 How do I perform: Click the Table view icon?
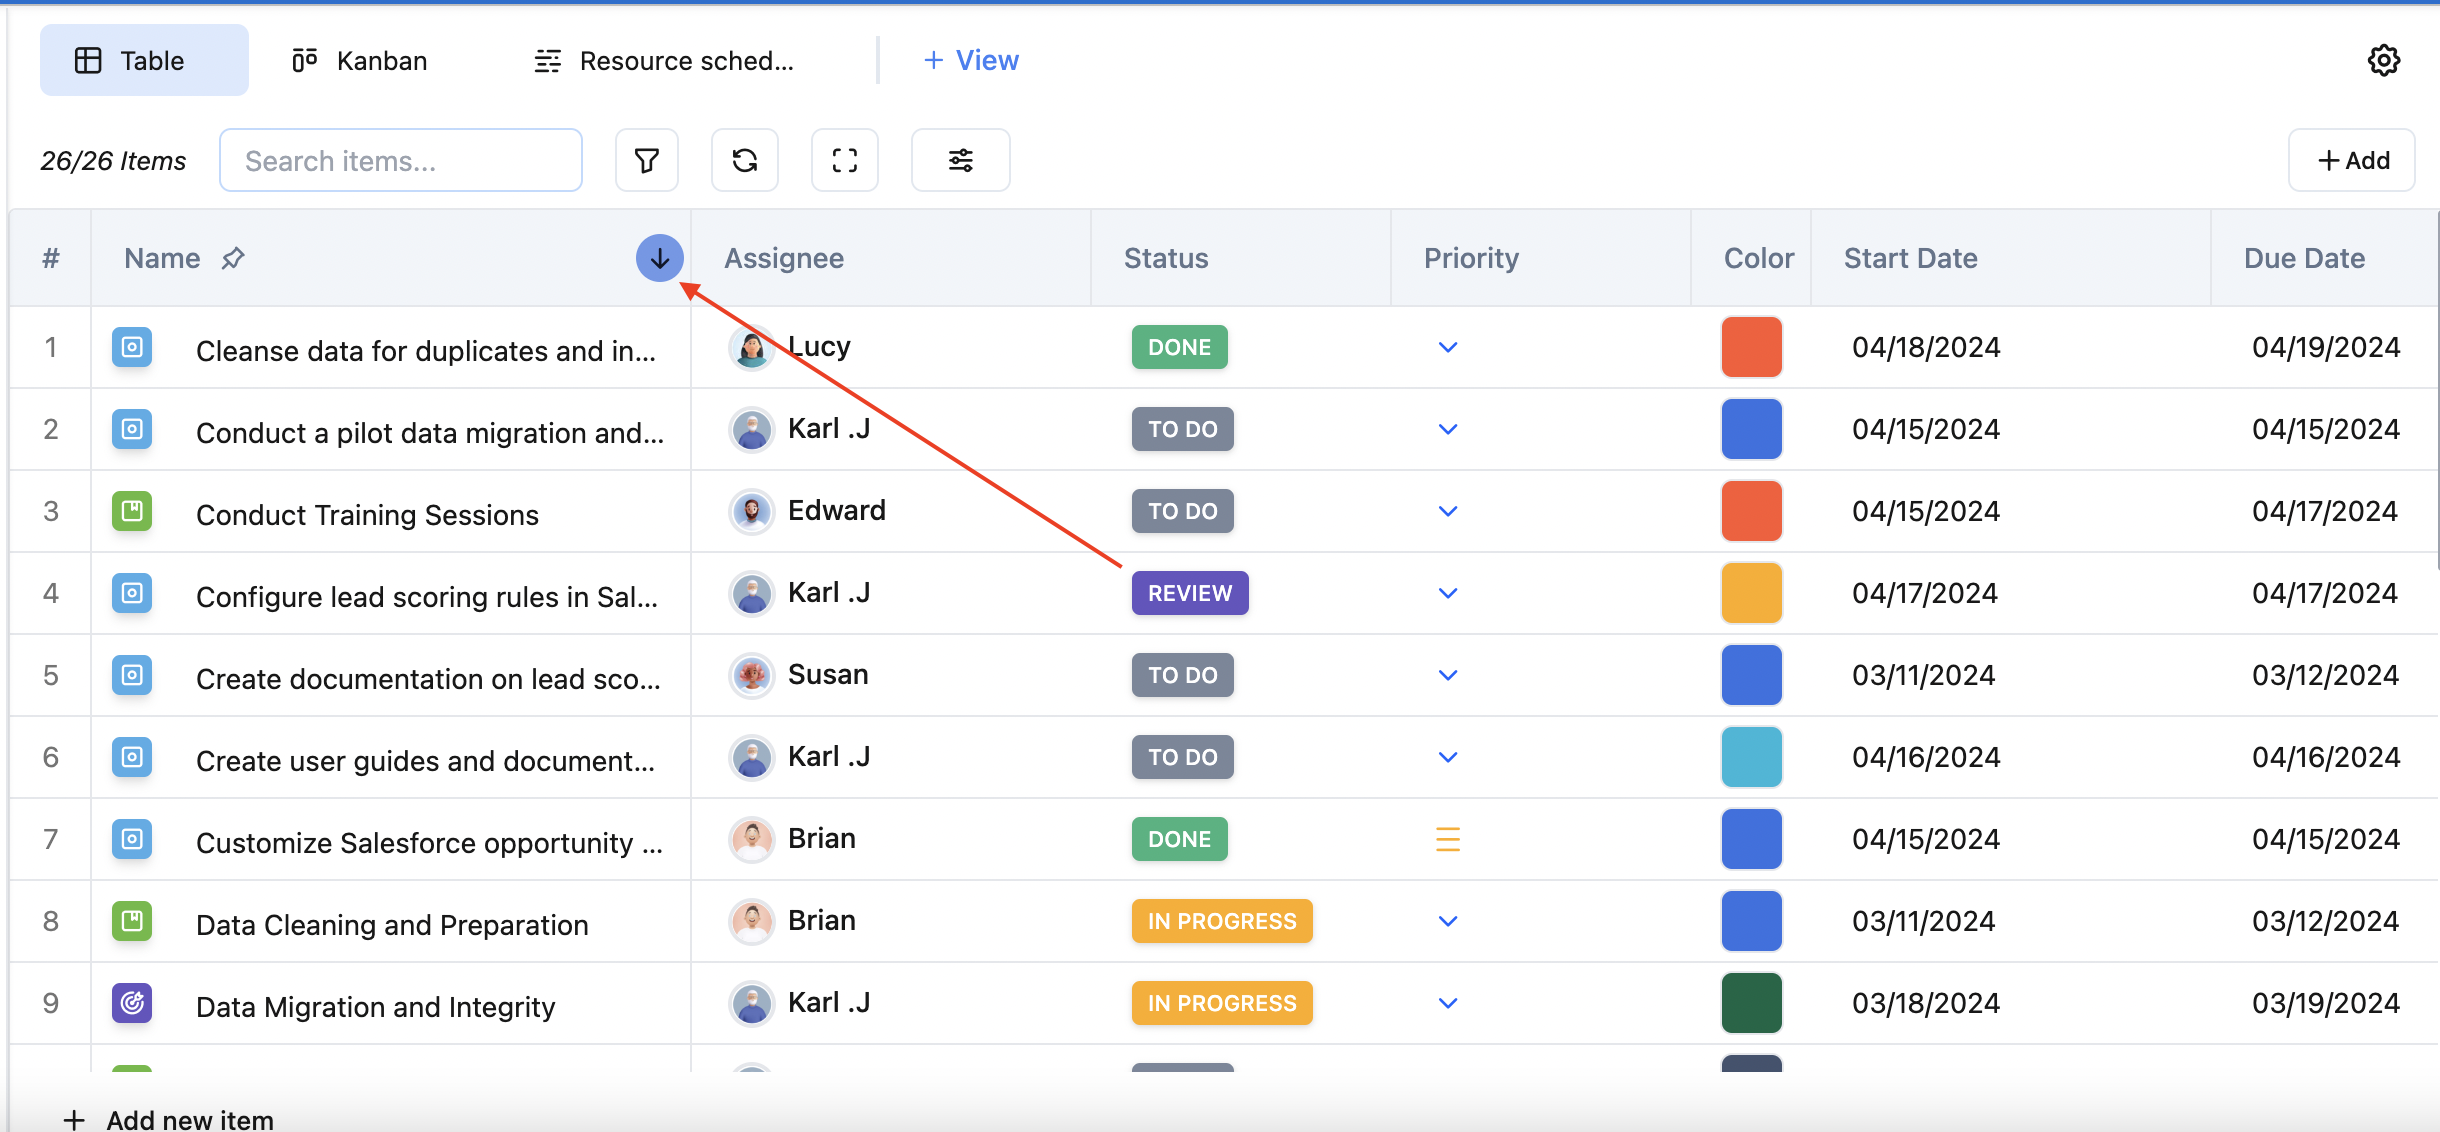coord(89,59)
